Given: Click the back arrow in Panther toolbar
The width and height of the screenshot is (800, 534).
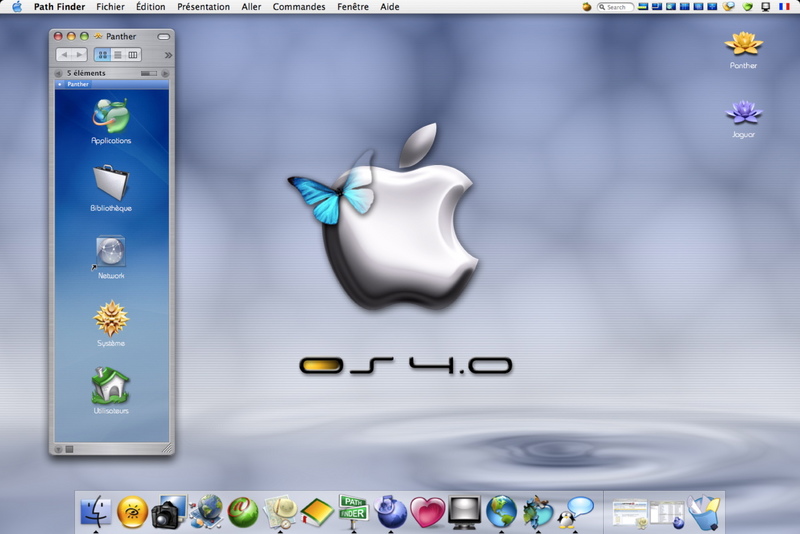Looking at the screenshot, I should [64, 55].
